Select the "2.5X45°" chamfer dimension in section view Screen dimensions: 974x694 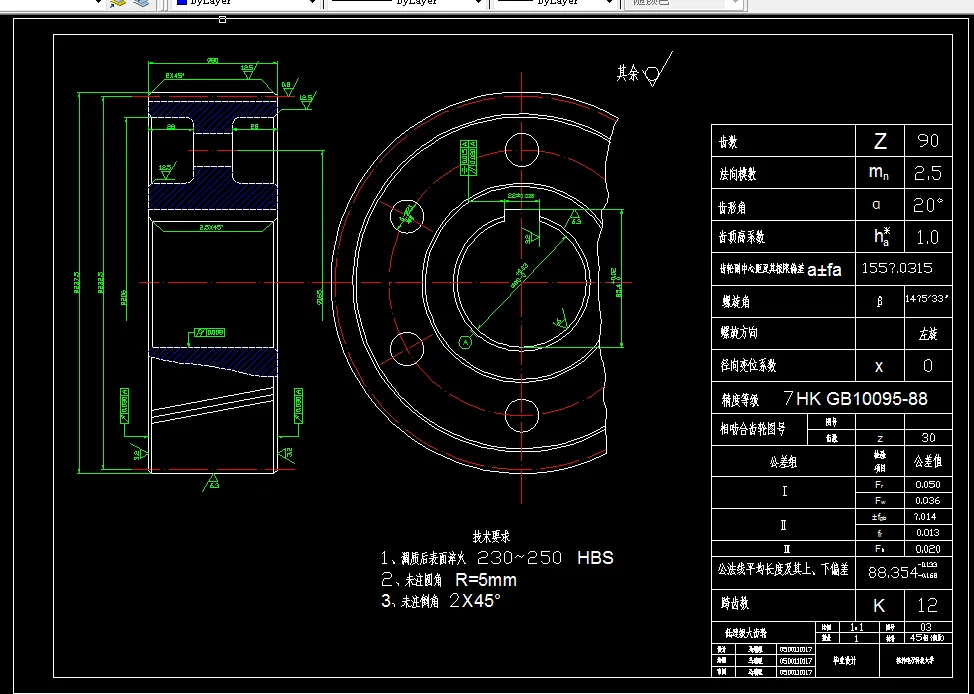(211, 228)
